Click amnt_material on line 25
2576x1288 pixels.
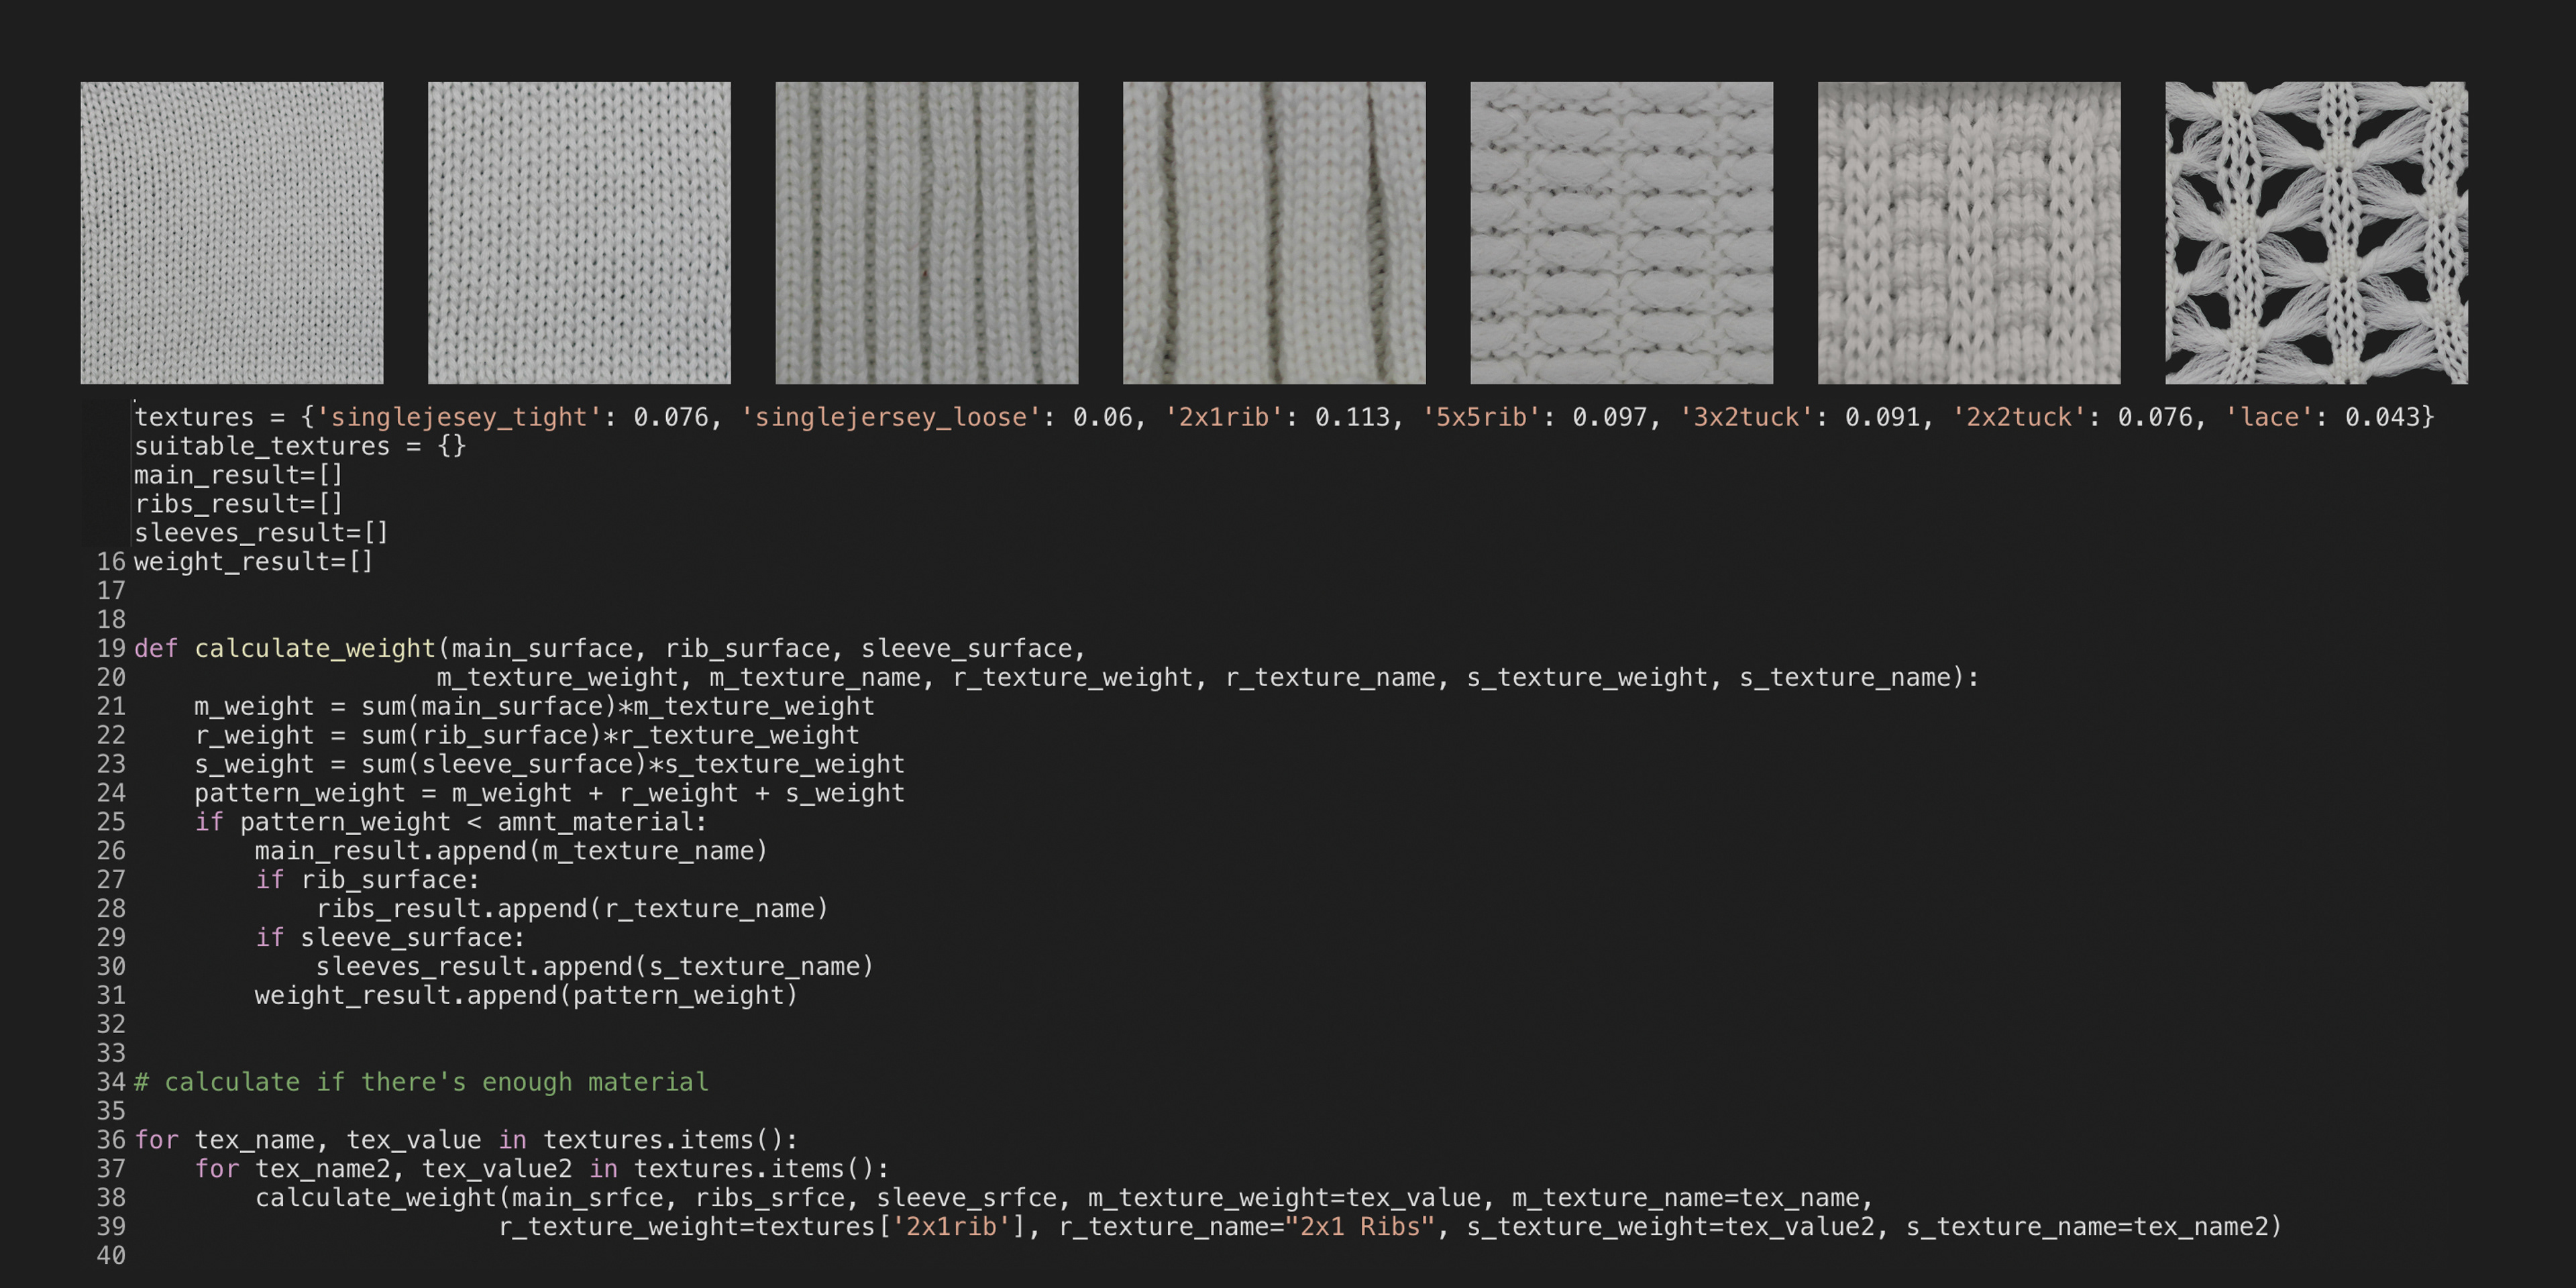595,823
